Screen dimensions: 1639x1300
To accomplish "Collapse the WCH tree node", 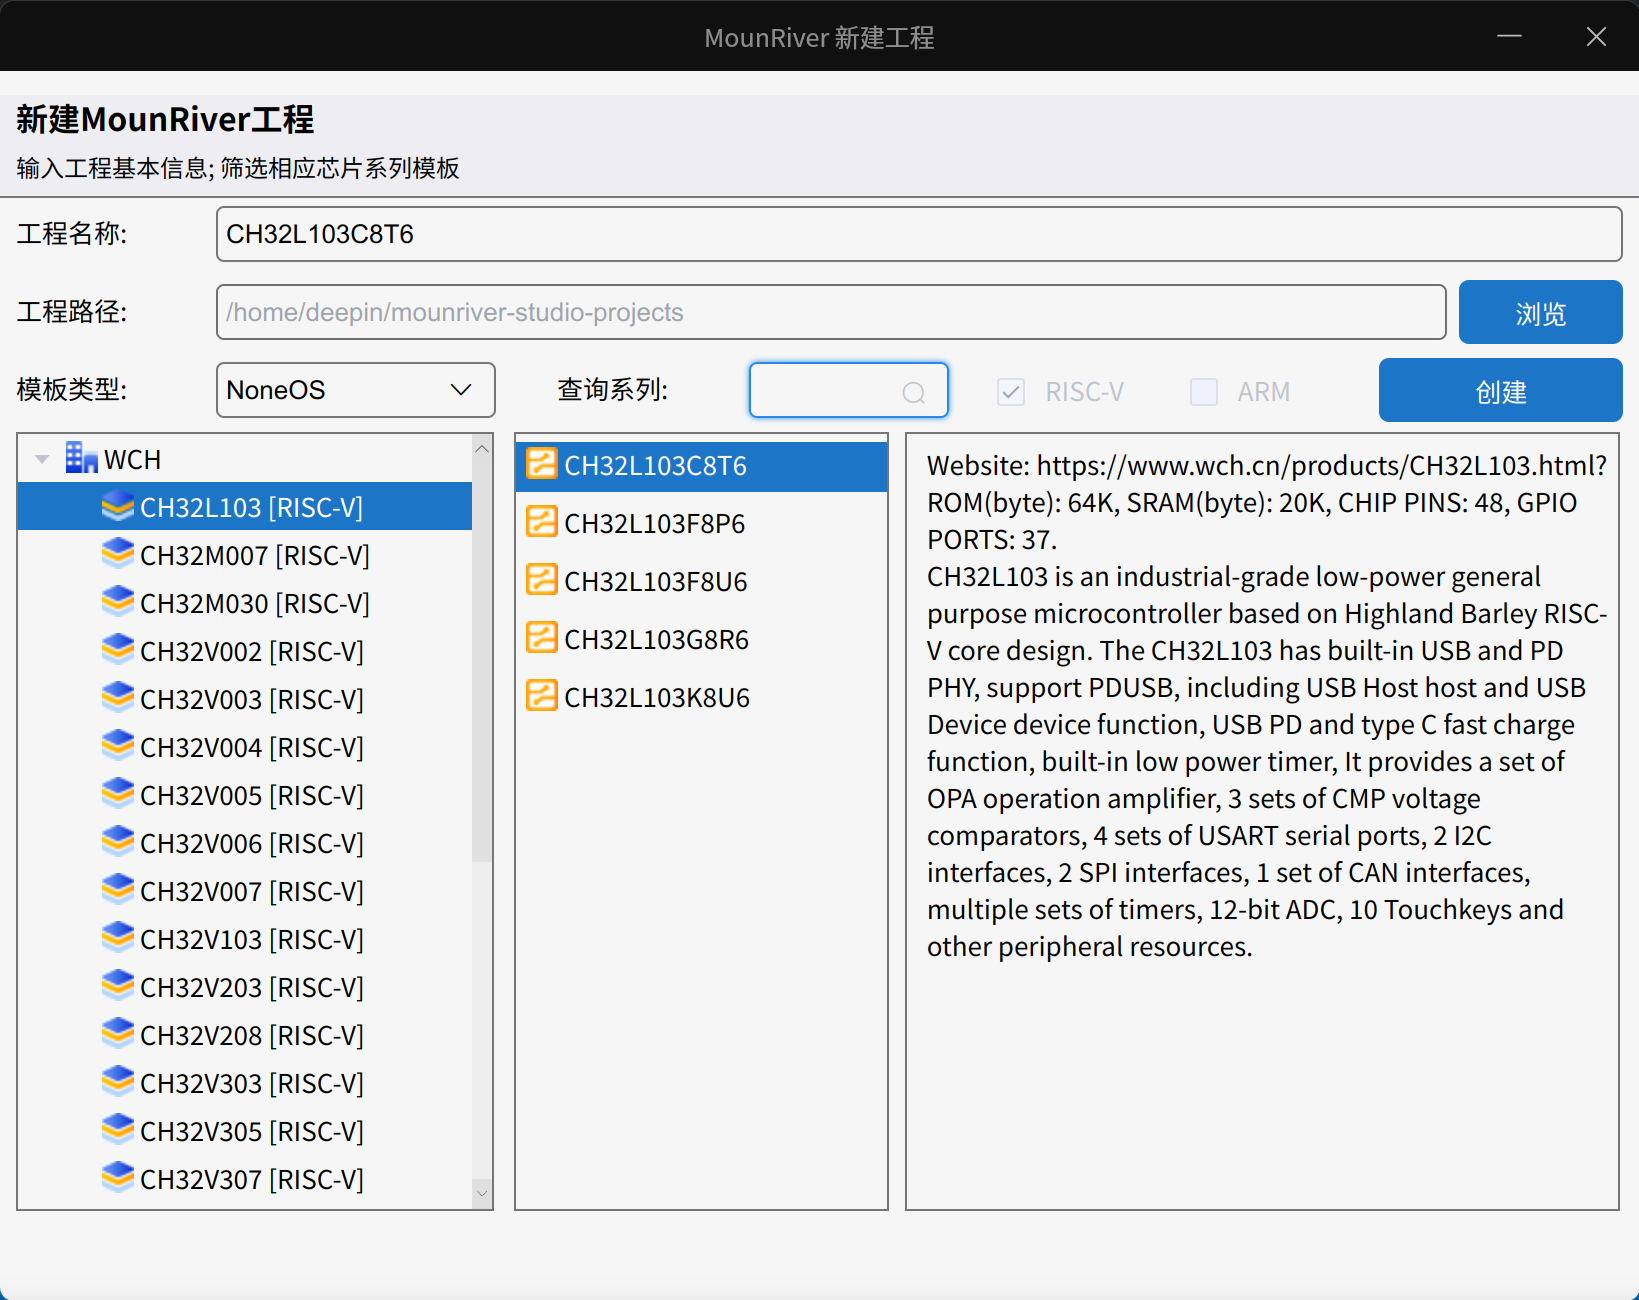I will click(42, 460).
